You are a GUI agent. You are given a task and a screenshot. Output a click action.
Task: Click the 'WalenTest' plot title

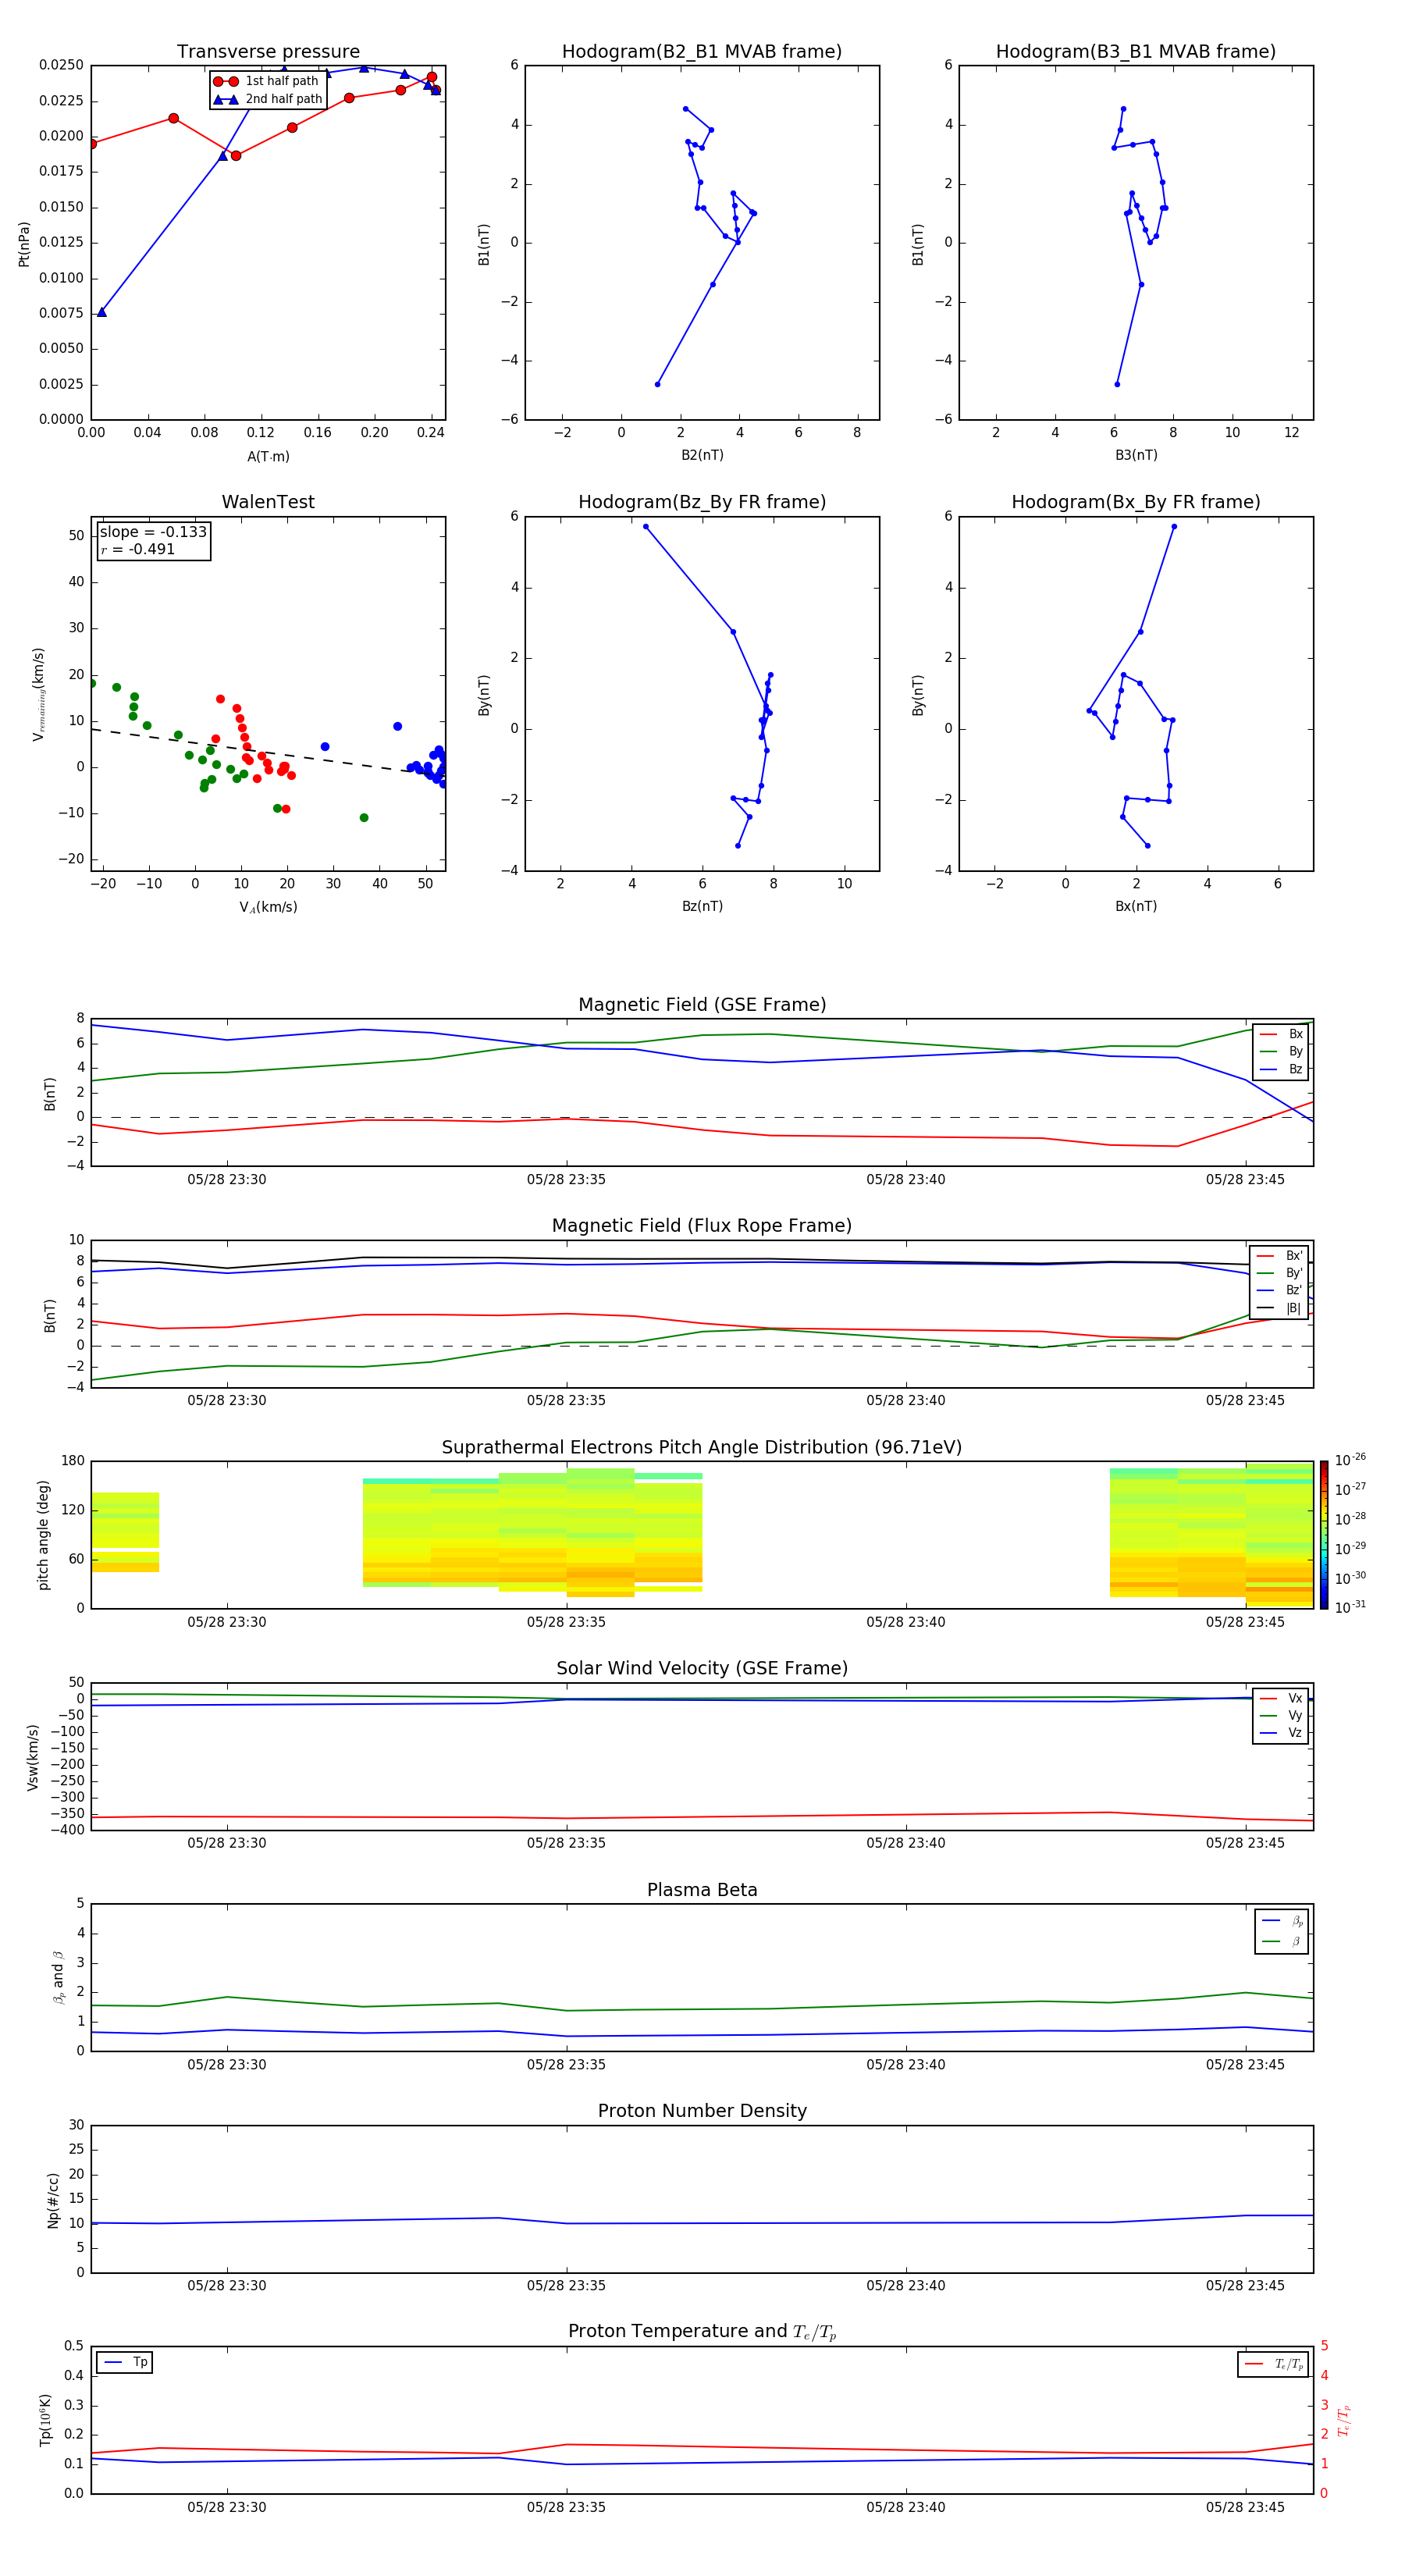coord(268,502)
